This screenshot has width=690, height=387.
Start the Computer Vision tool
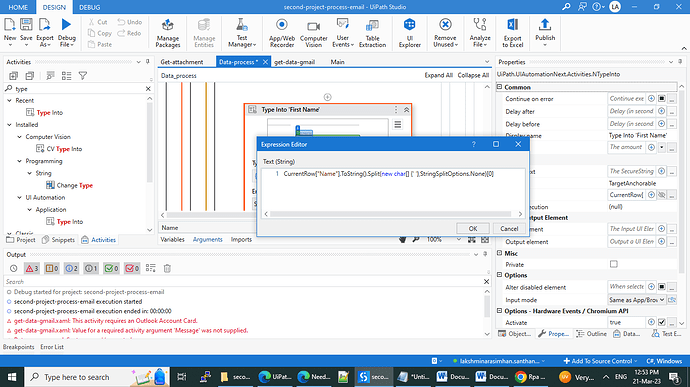tap(313, 33)
